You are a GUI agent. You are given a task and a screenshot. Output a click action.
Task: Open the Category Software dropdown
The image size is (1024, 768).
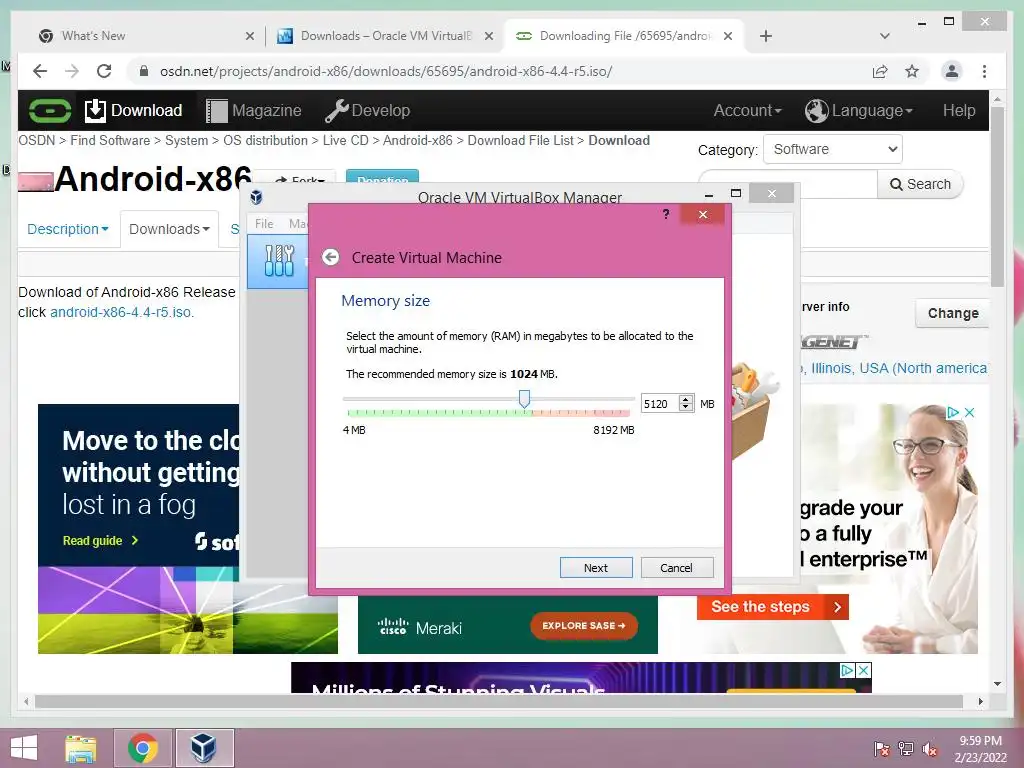[x=833, y=149]
